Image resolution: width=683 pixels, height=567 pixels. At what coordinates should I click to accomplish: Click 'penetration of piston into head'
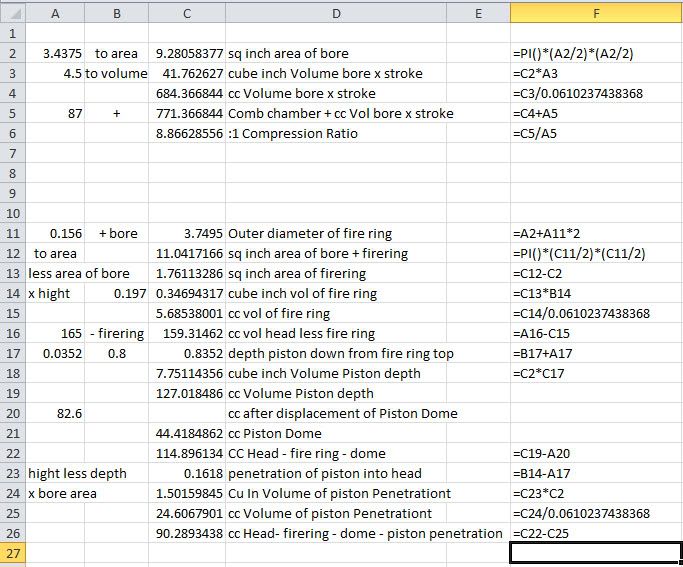click(325, 474)
